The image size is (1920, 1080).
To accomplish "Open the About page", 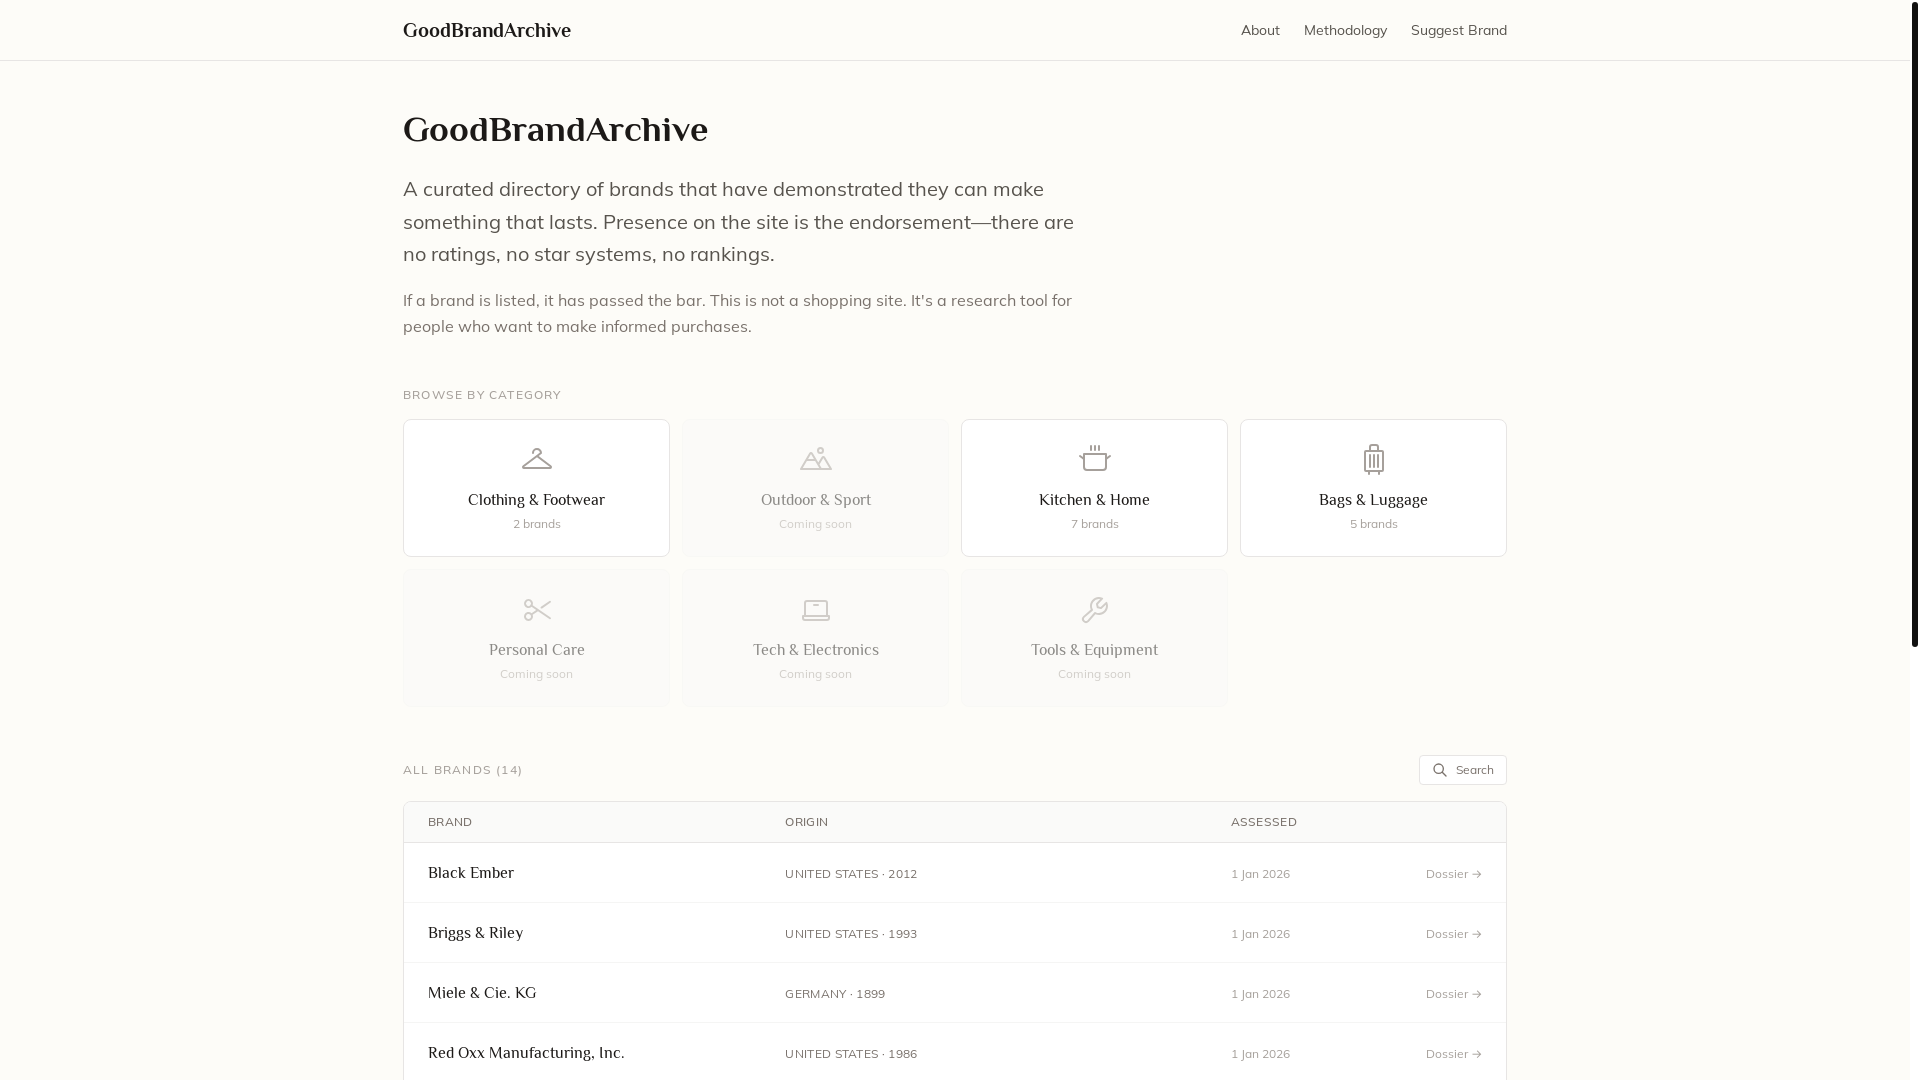I will pyautogui.click(x=1260, y=30).
